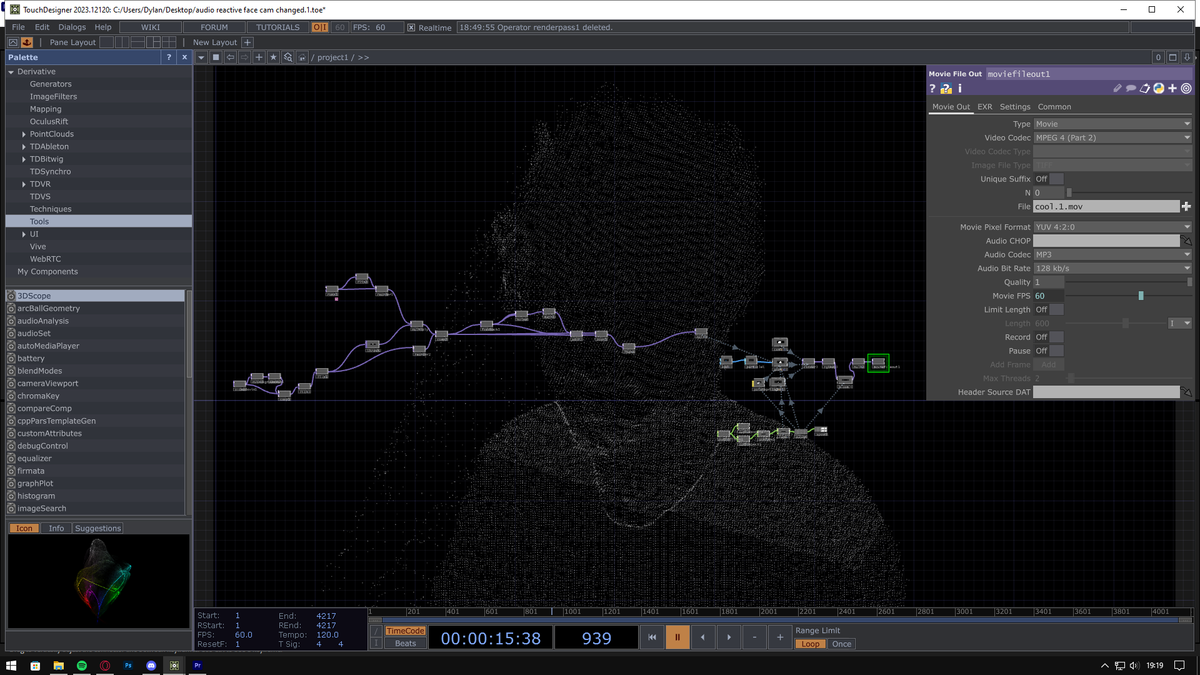Viewport: 1200px width, 675px height.
Task: Open the Video Codec dropdown
Action: [x=1112, y=138]
